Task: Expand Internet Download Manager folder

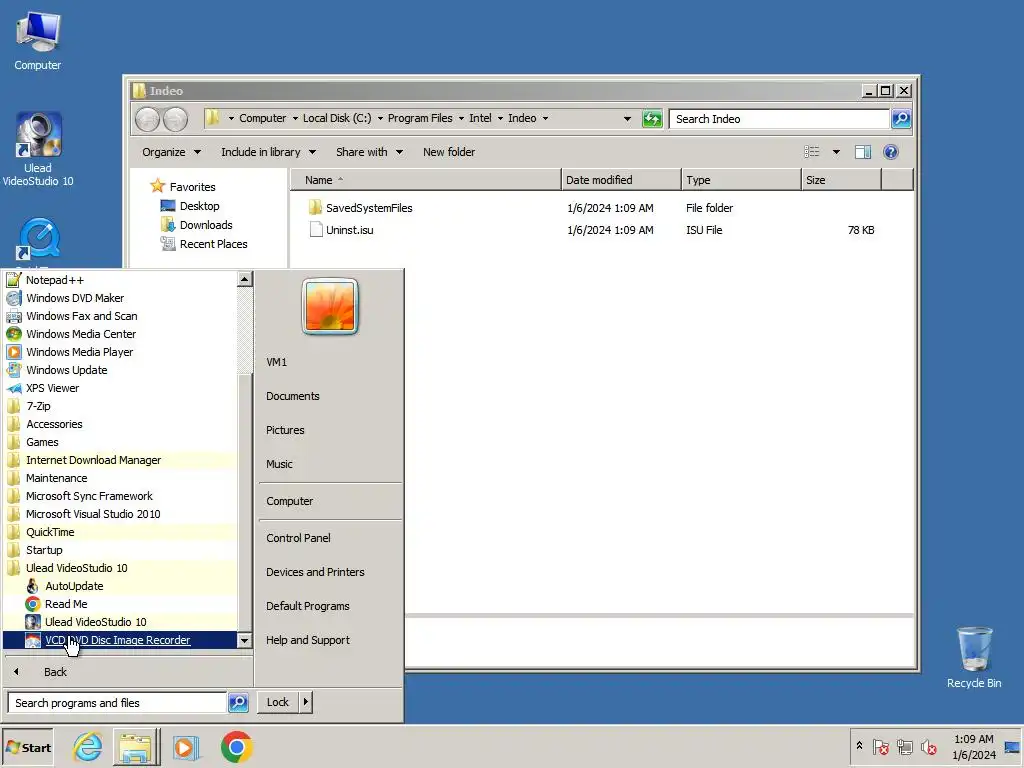Action: click(x=120, y=460)
